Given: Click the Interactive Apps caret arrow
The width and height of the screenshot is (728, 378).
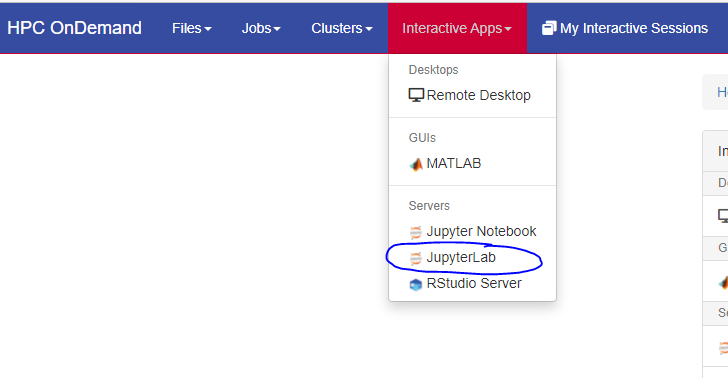Looking at the screenshot, I should click(x=508, y=29).
